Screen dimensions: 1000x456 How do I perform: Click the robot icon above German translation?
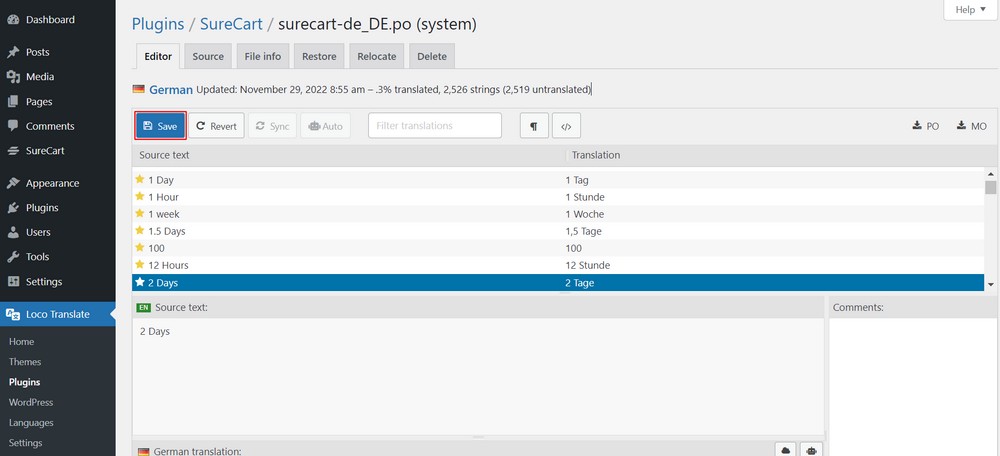click(x=812, y=451)
